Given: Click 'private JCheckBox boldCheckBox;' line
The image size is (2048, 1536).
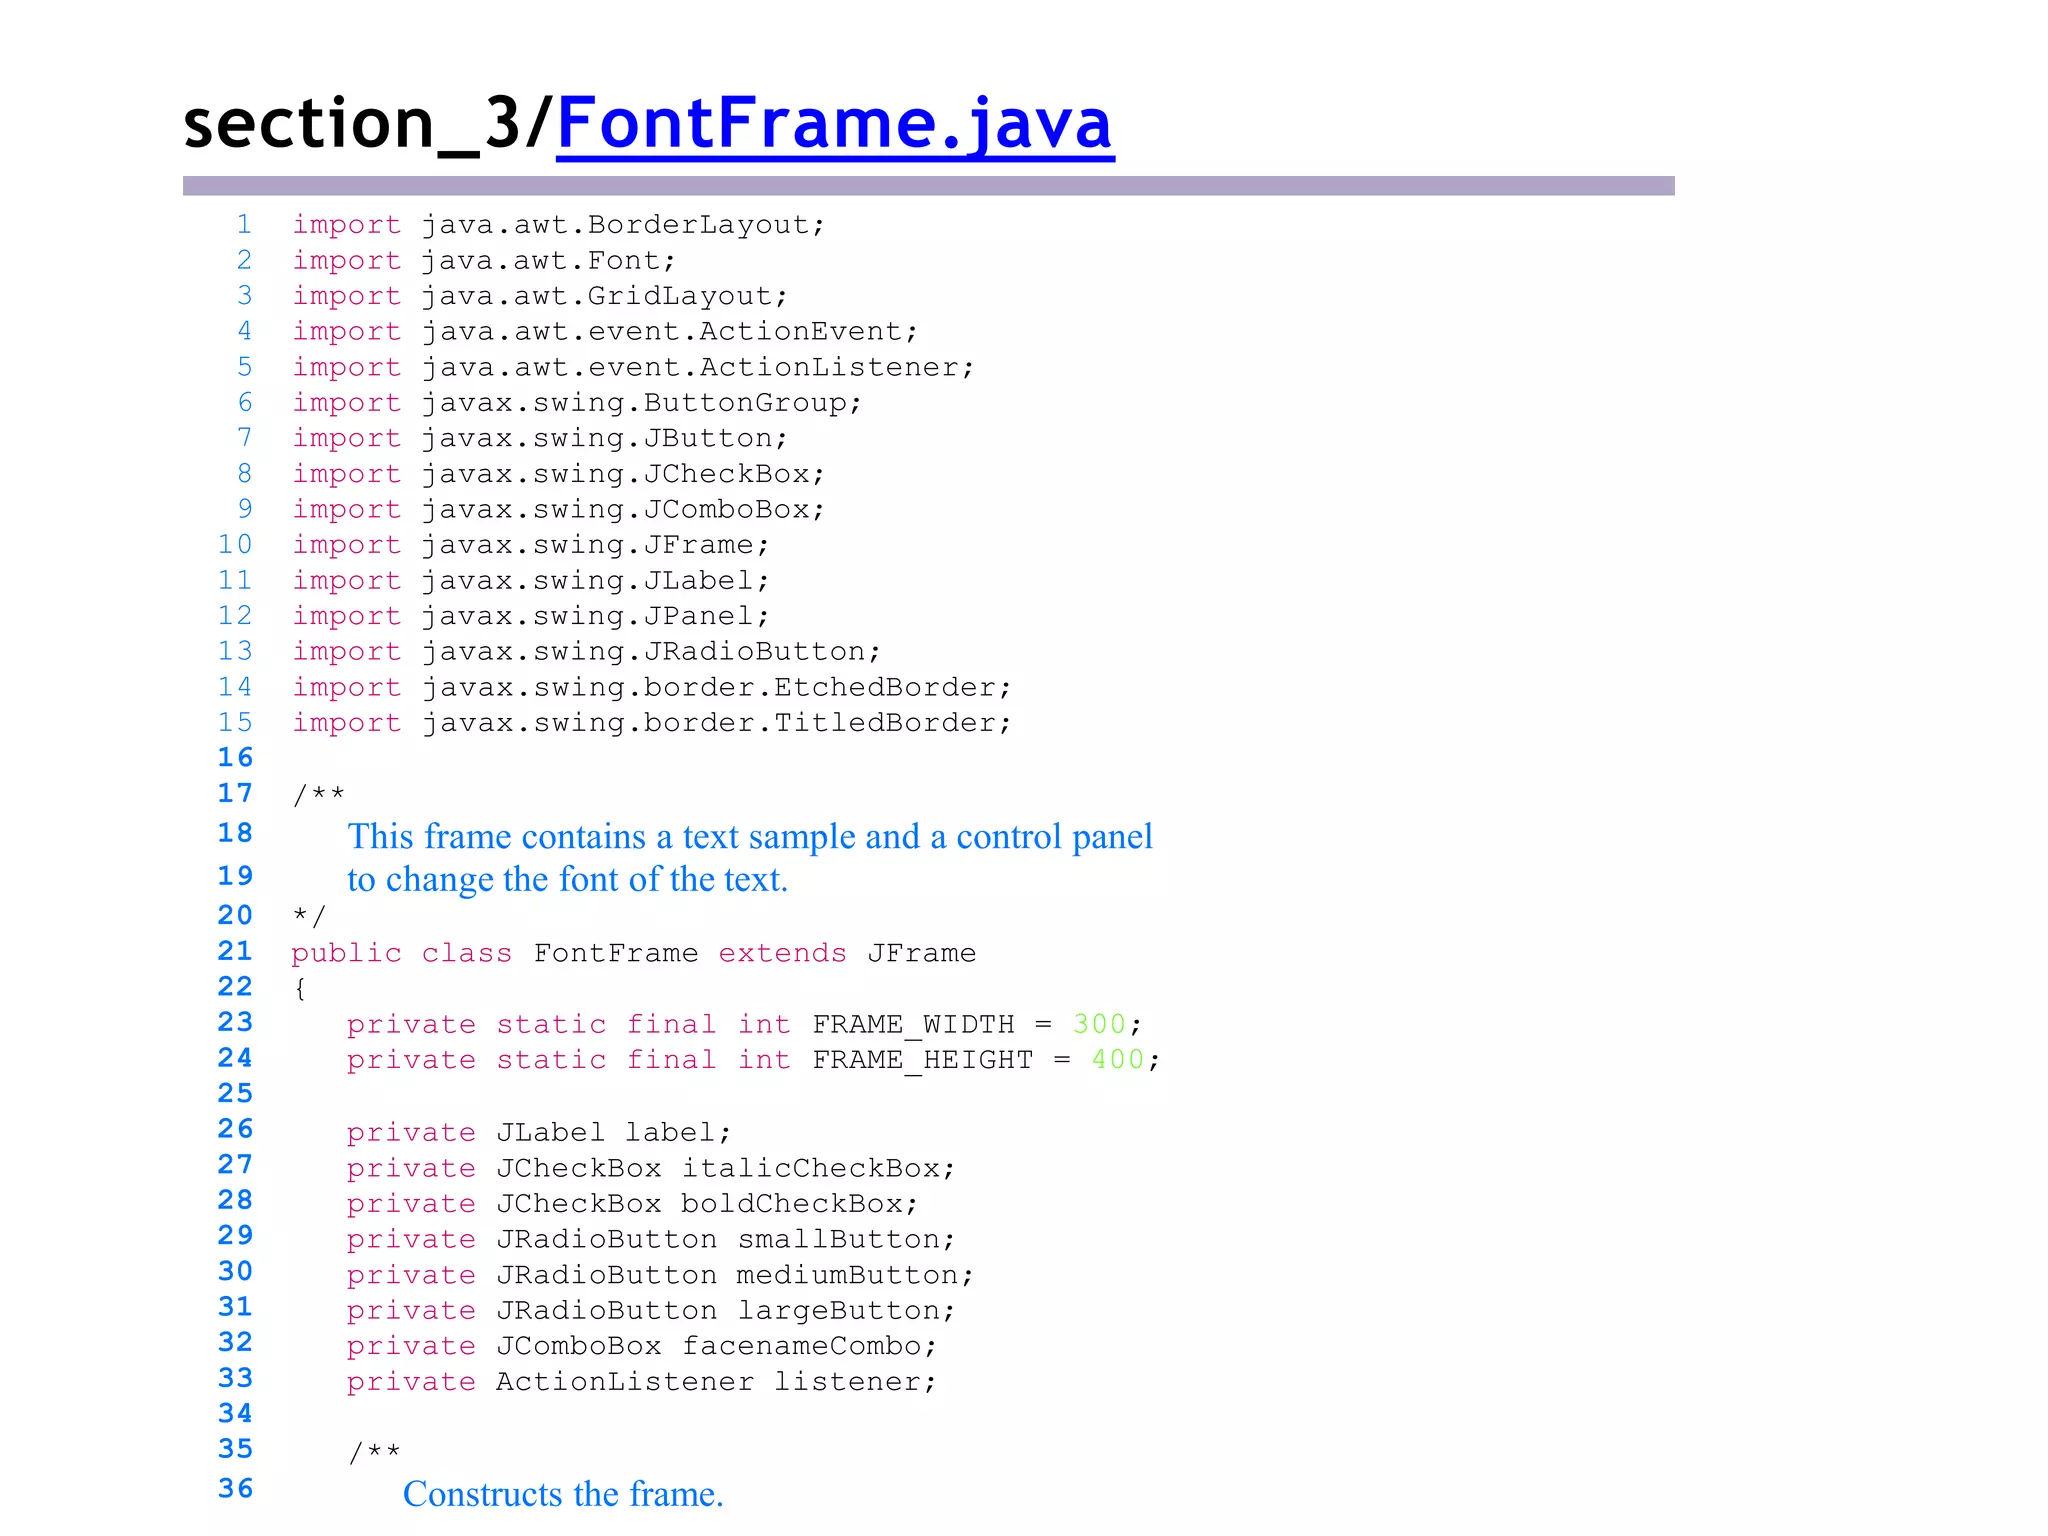Looking at the screenshot, I should 633,1204.
